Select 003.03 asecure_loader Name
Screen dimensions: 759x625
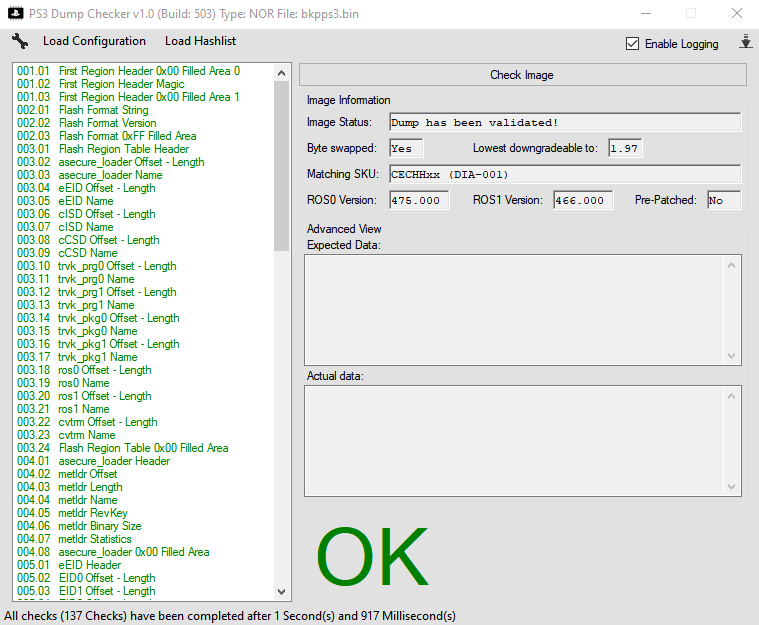(90, 175)
